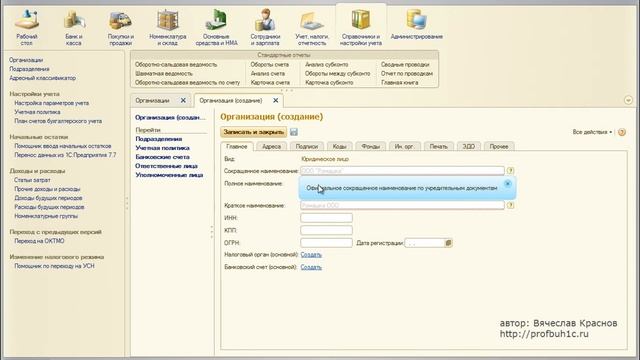Open the Покупки и продажи section

[121, 27]
